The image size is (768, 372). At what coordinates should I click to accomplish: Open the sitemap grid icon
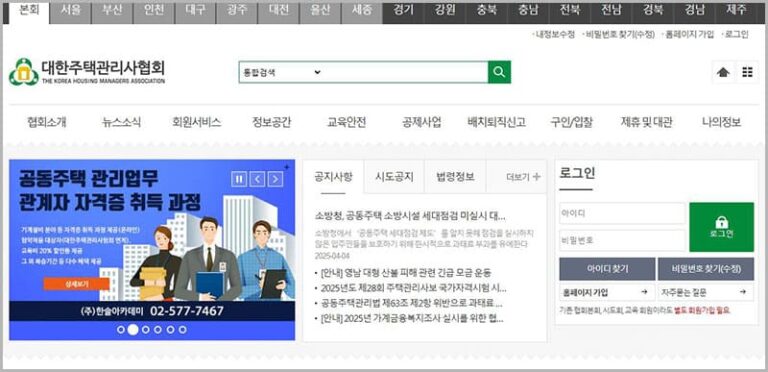(747, 72)
